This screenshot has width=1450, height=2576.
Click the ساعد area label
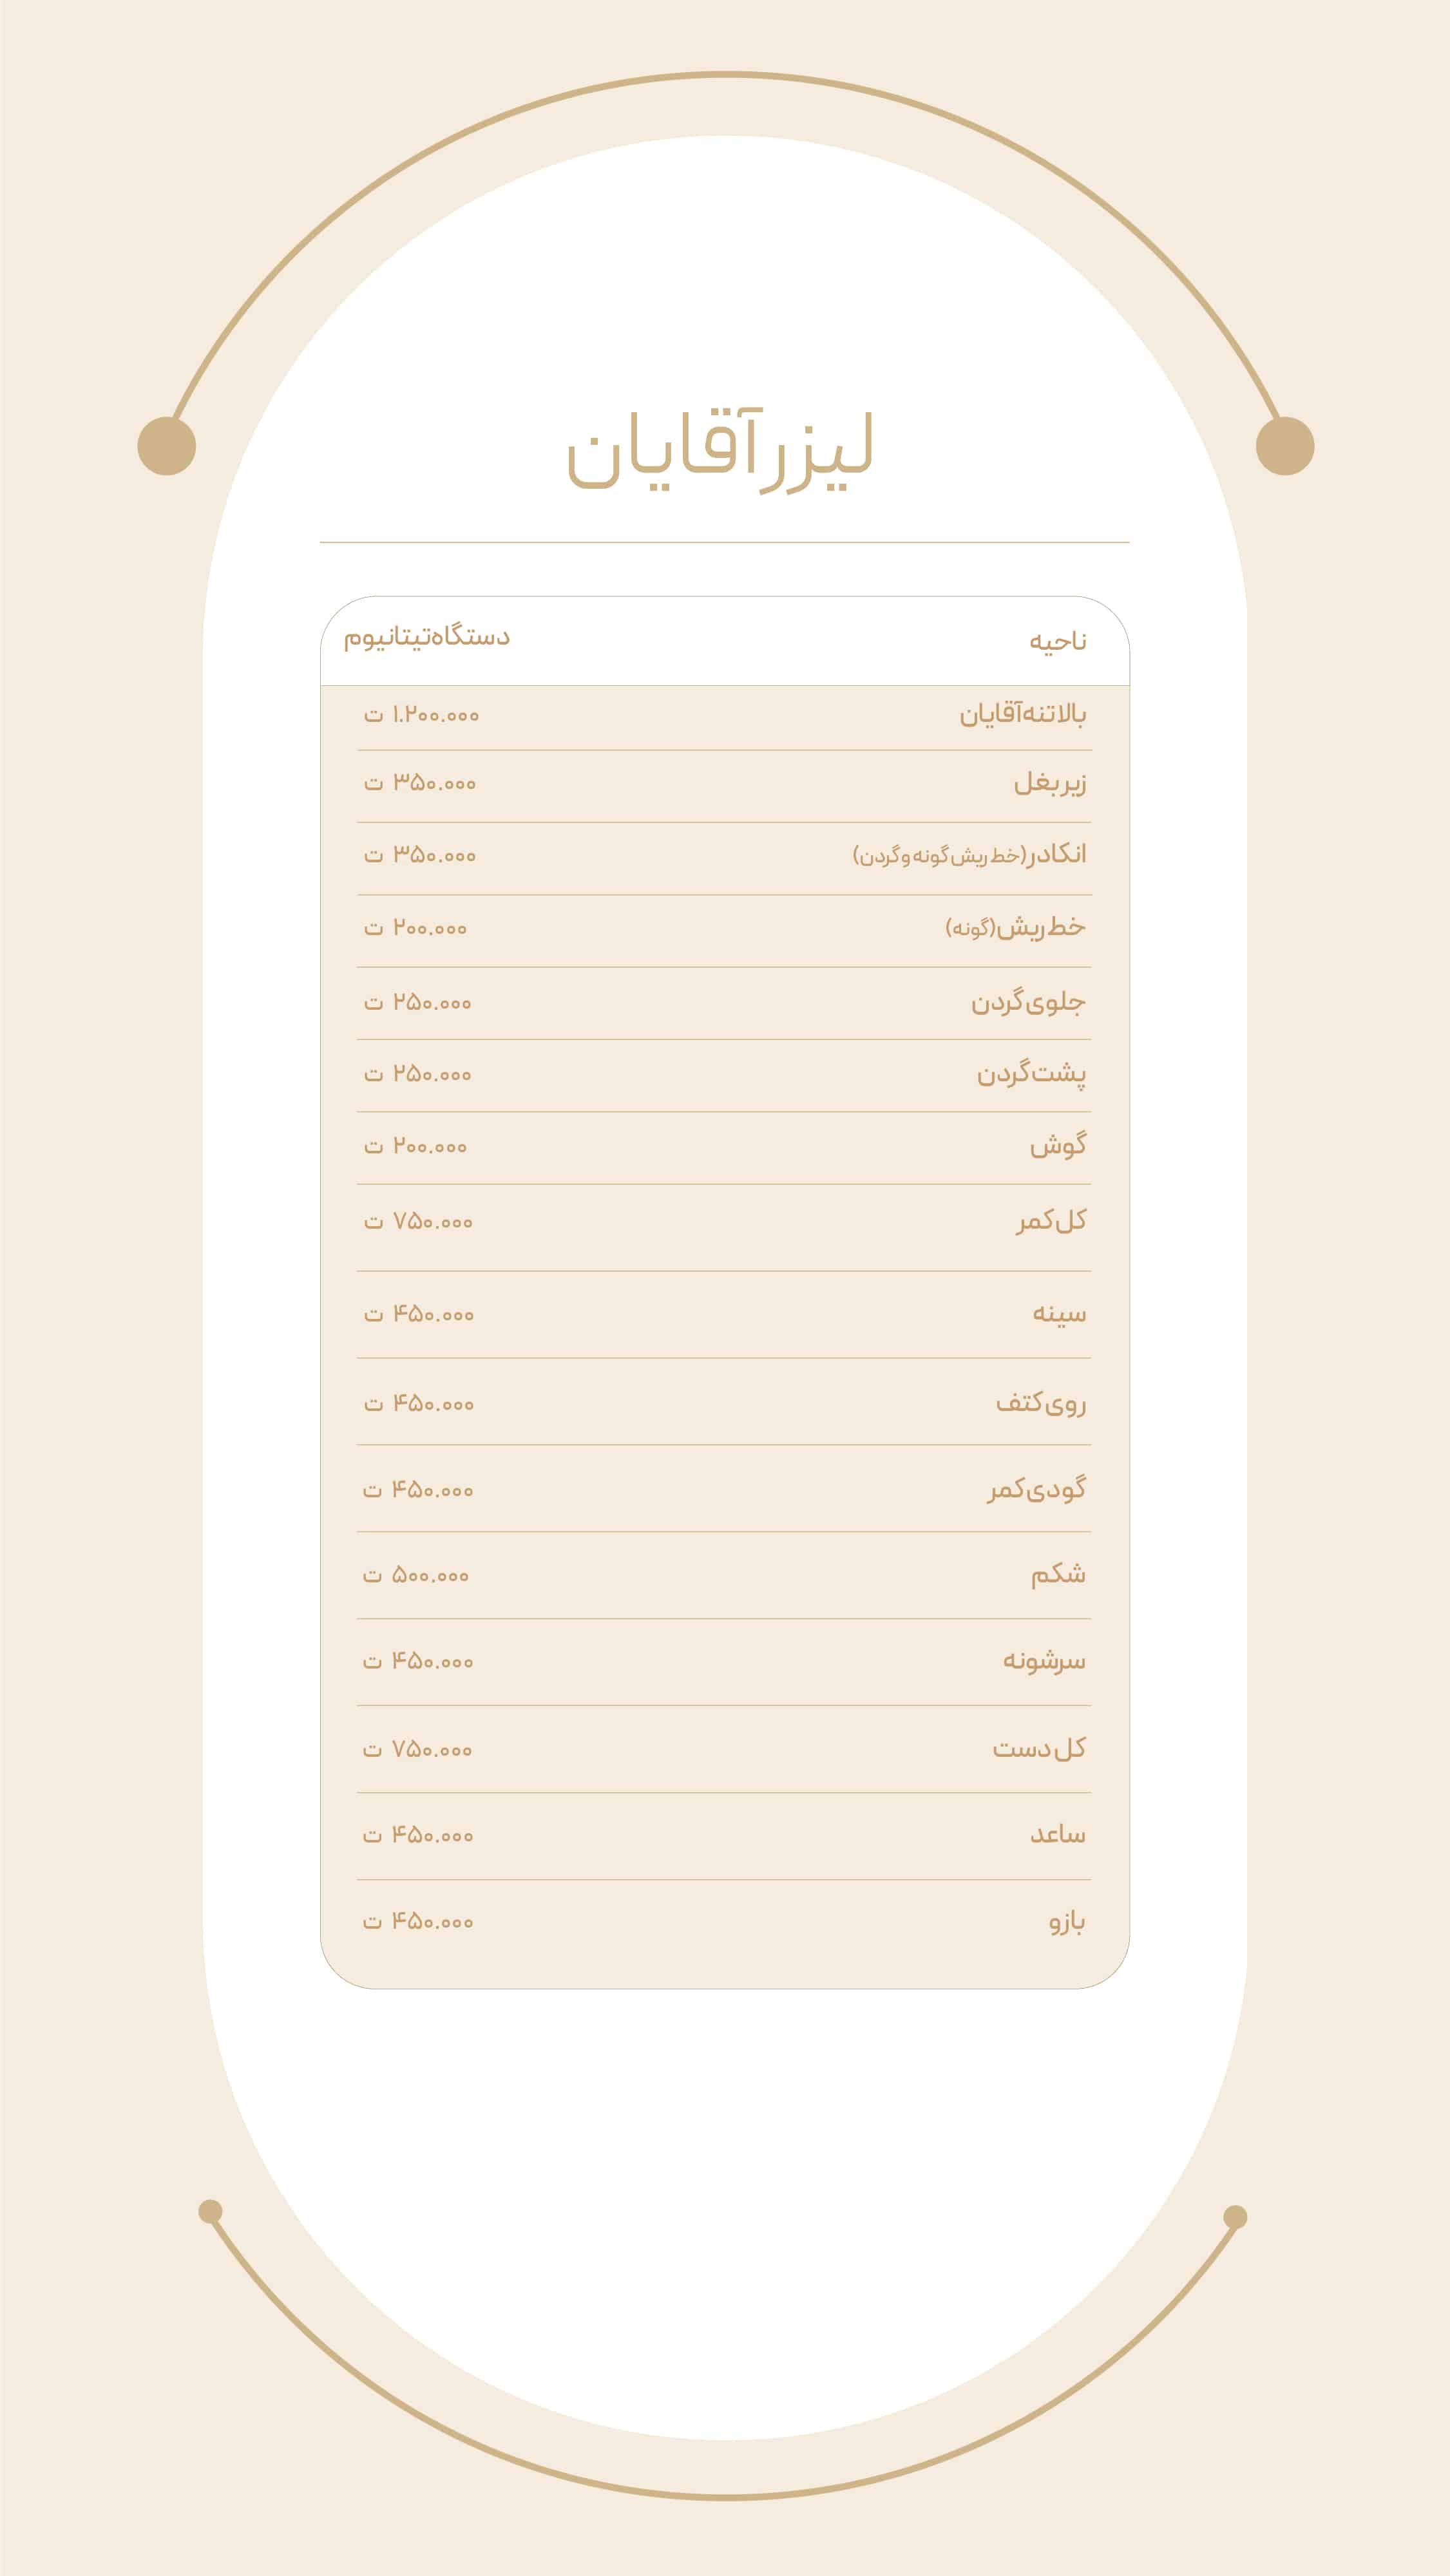pyautogui.click(x=1057, y=1835)
